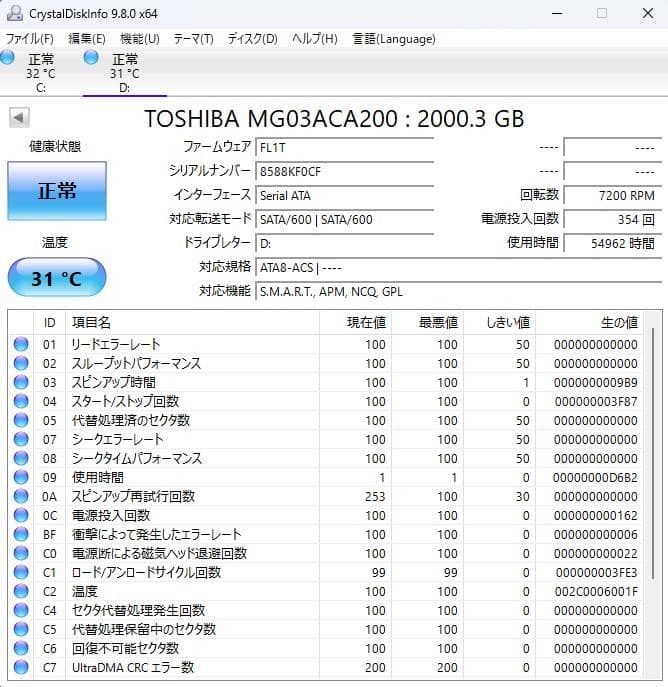Open the 編集(E) menu
668x687 pixels.
click(87, 39)
